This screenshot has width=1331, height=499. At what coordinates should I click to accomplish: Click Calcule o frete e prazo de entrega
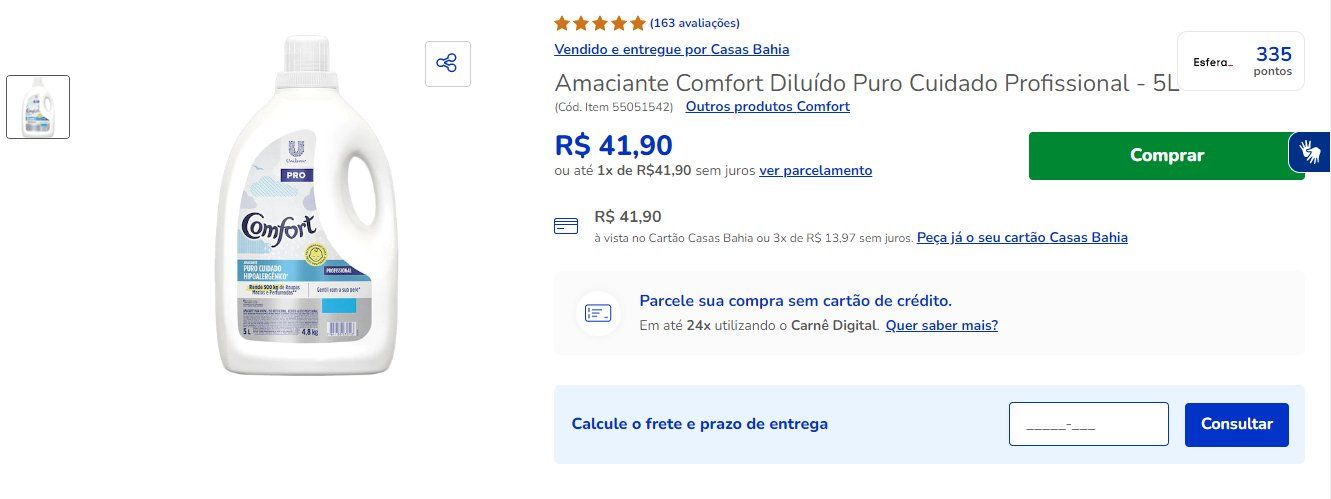(700, 424)
